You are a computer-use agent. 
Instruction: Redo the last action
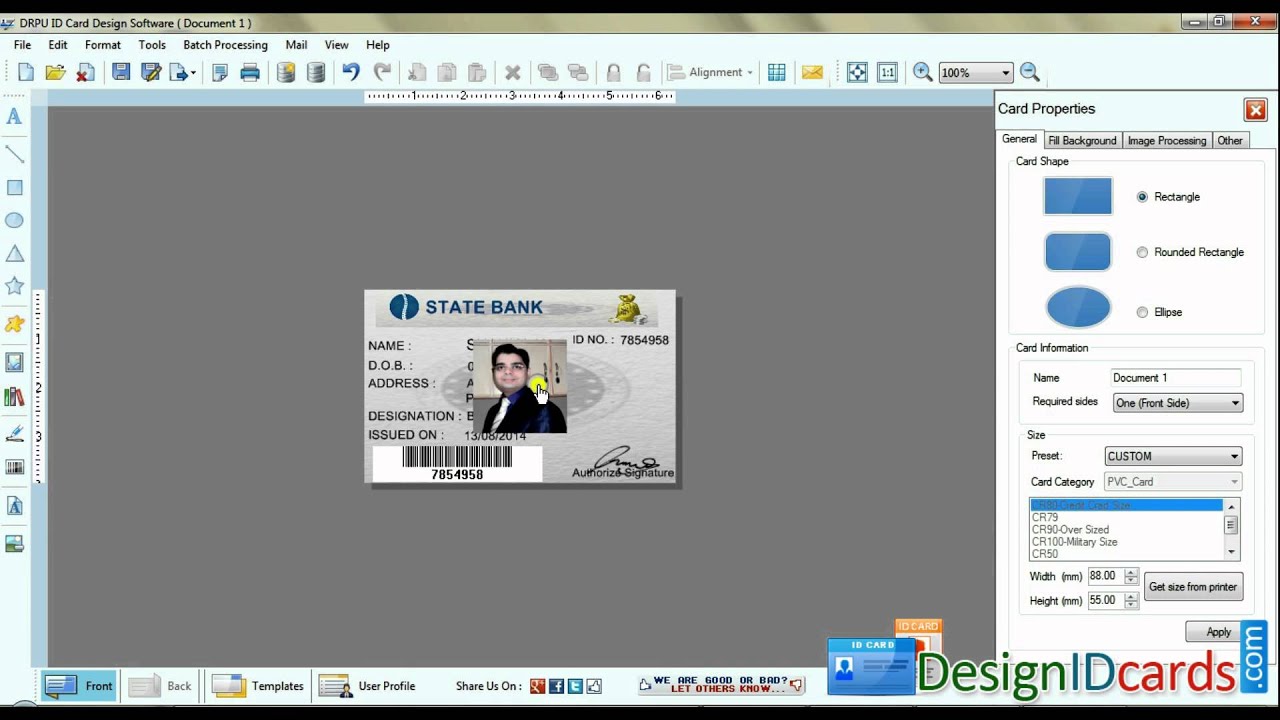pyautogui.click(x=382, y=72)
